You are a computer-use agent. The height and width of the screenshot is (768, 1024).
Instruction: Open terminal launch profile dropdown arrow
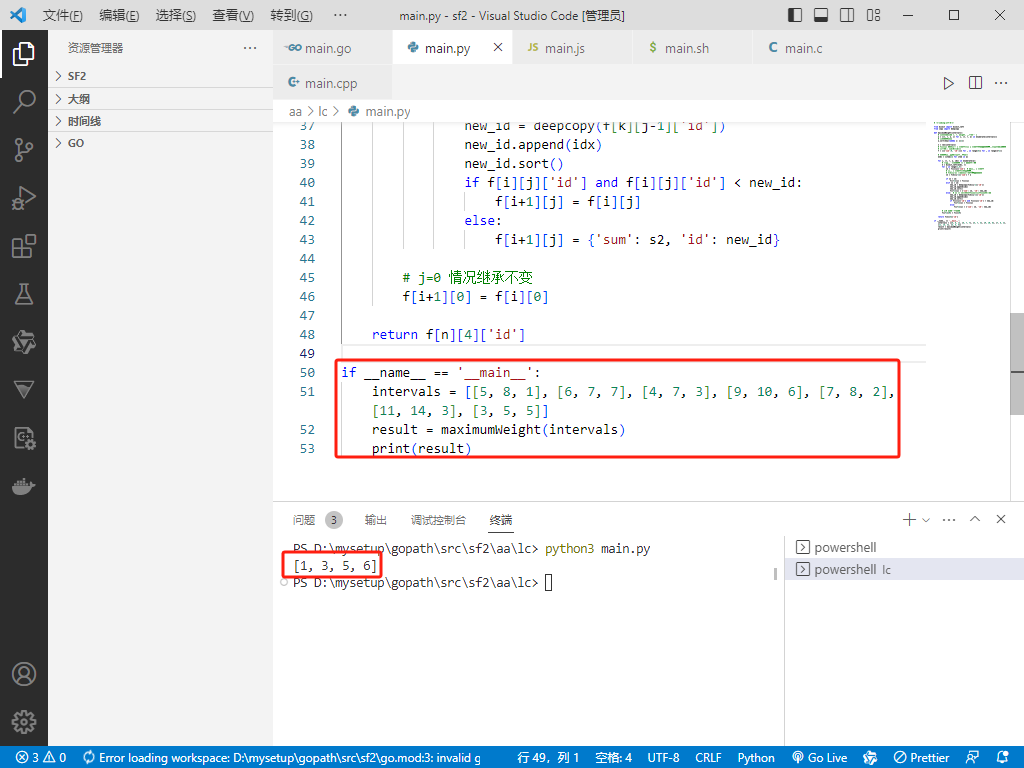point(926,520)
